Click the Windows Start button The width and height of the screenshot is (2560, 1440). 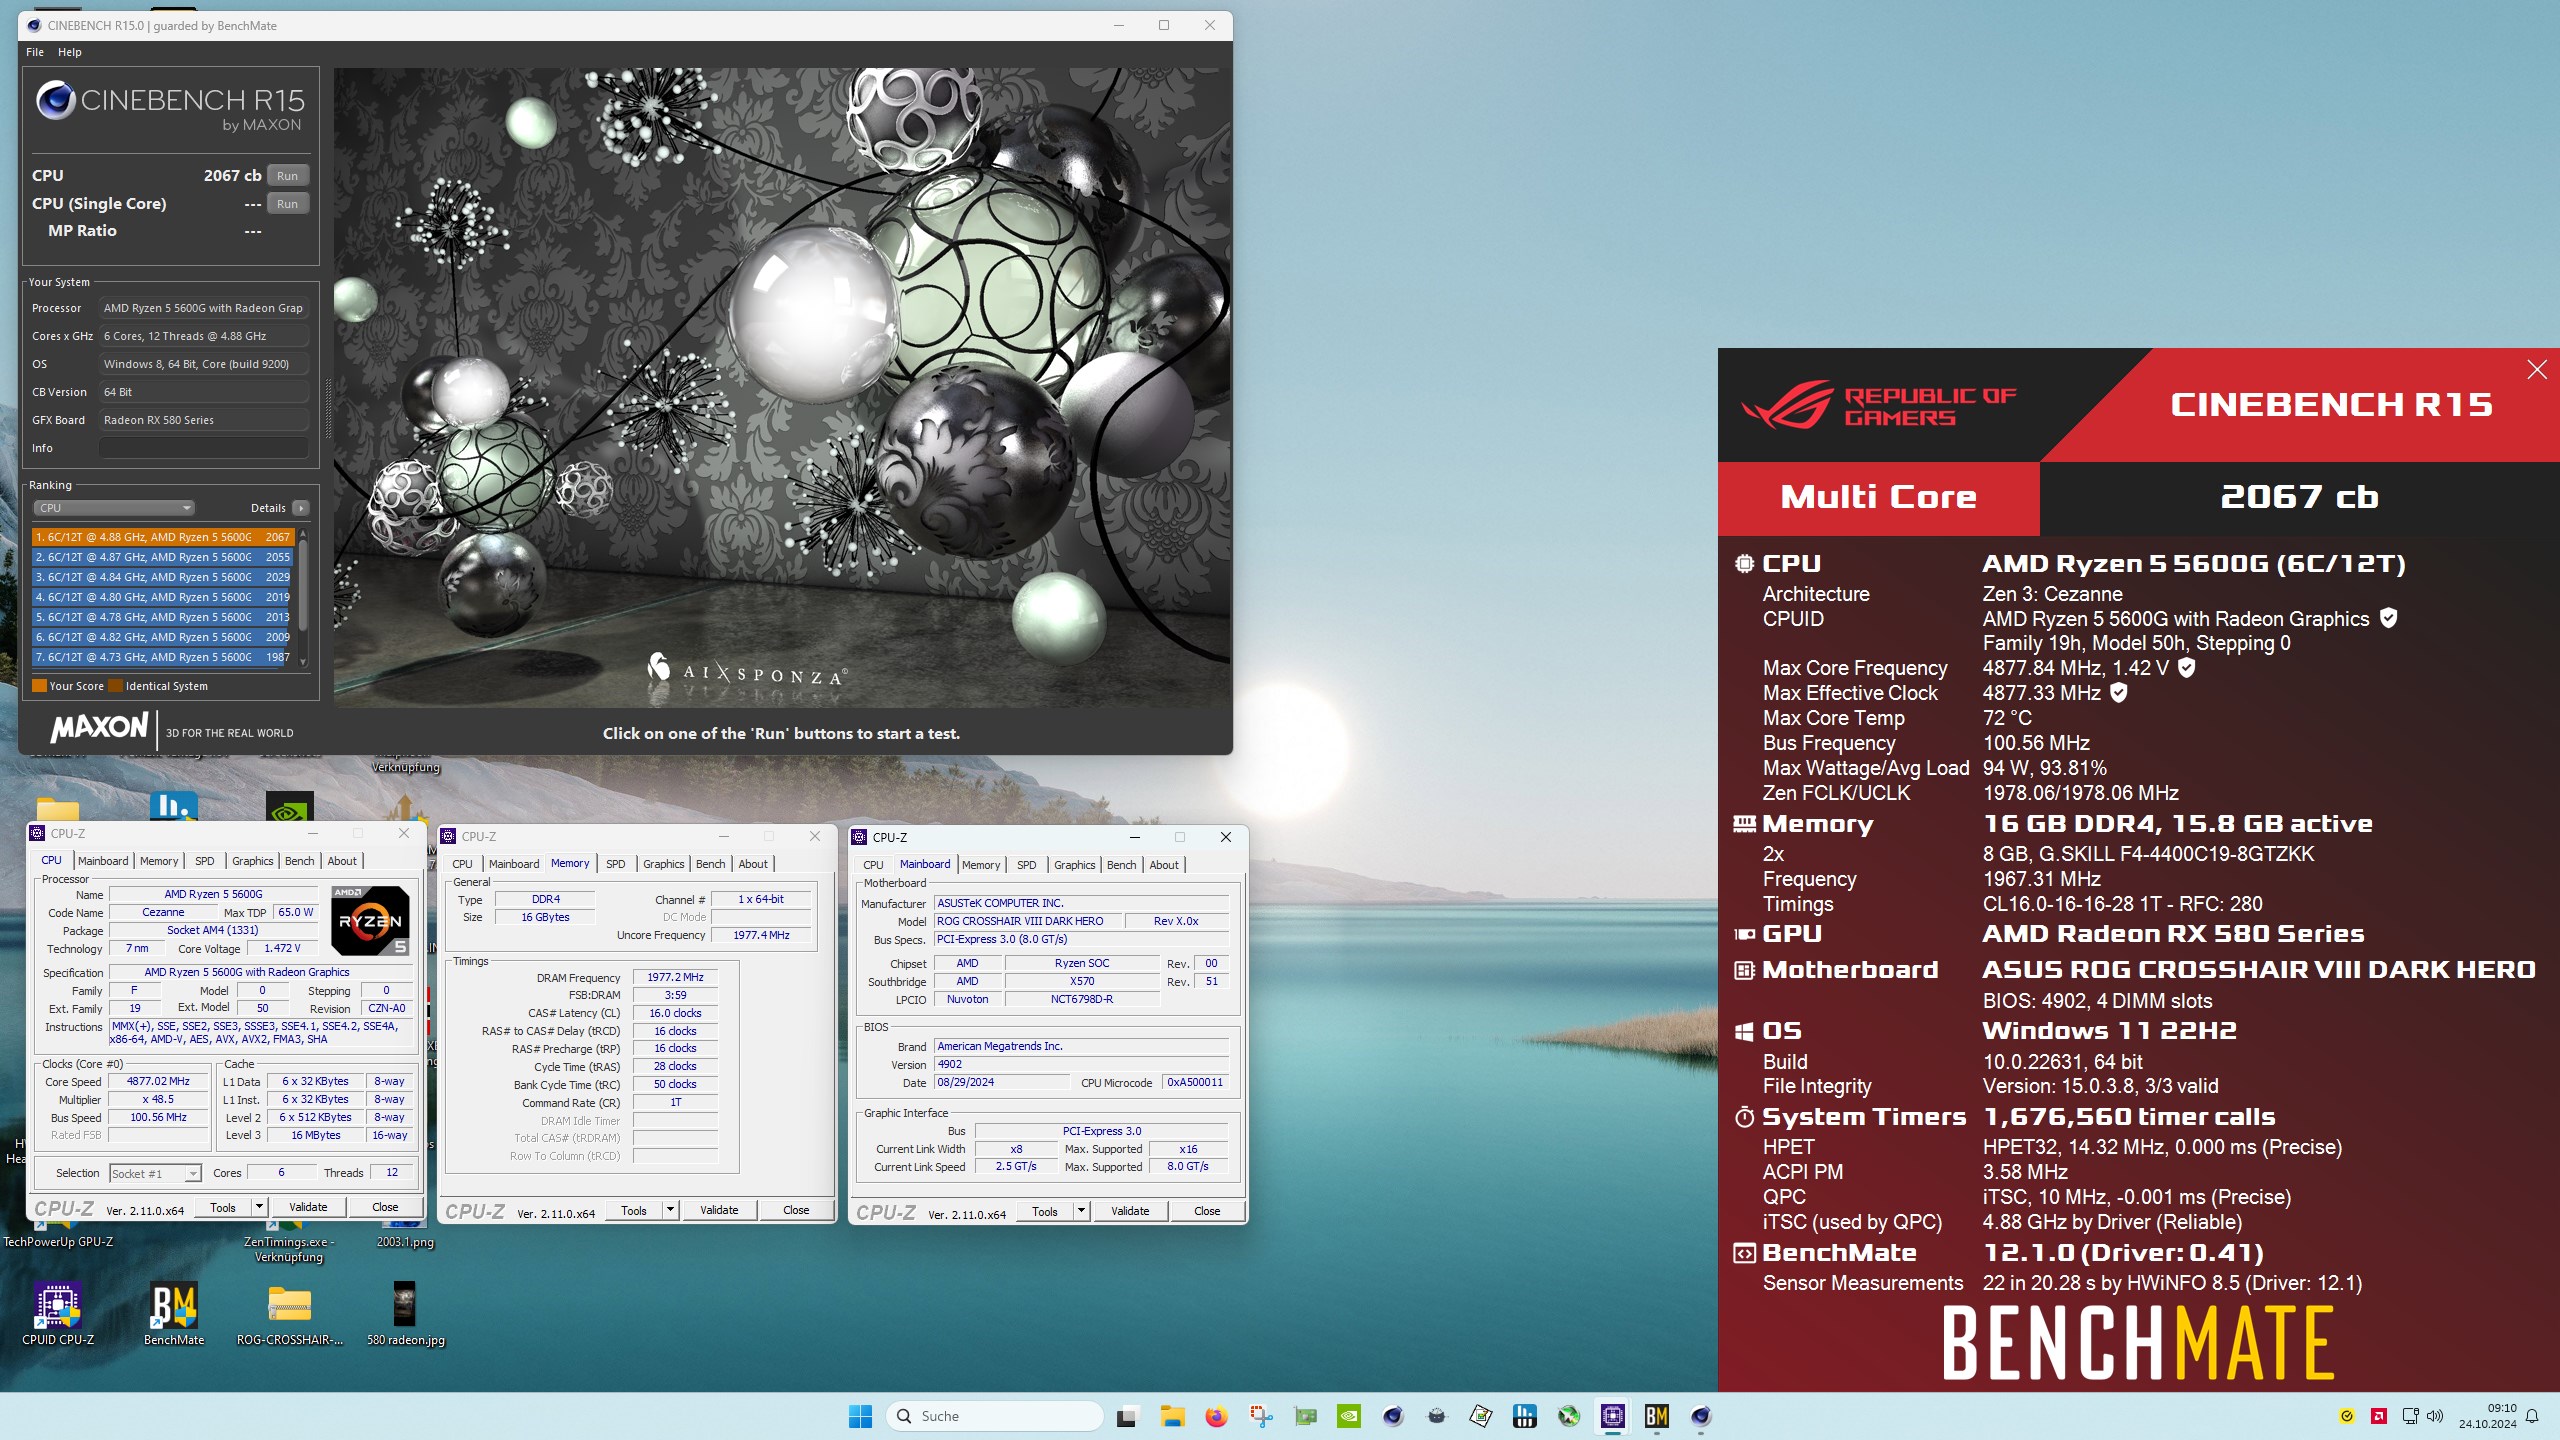click(x=860, y=1416)
